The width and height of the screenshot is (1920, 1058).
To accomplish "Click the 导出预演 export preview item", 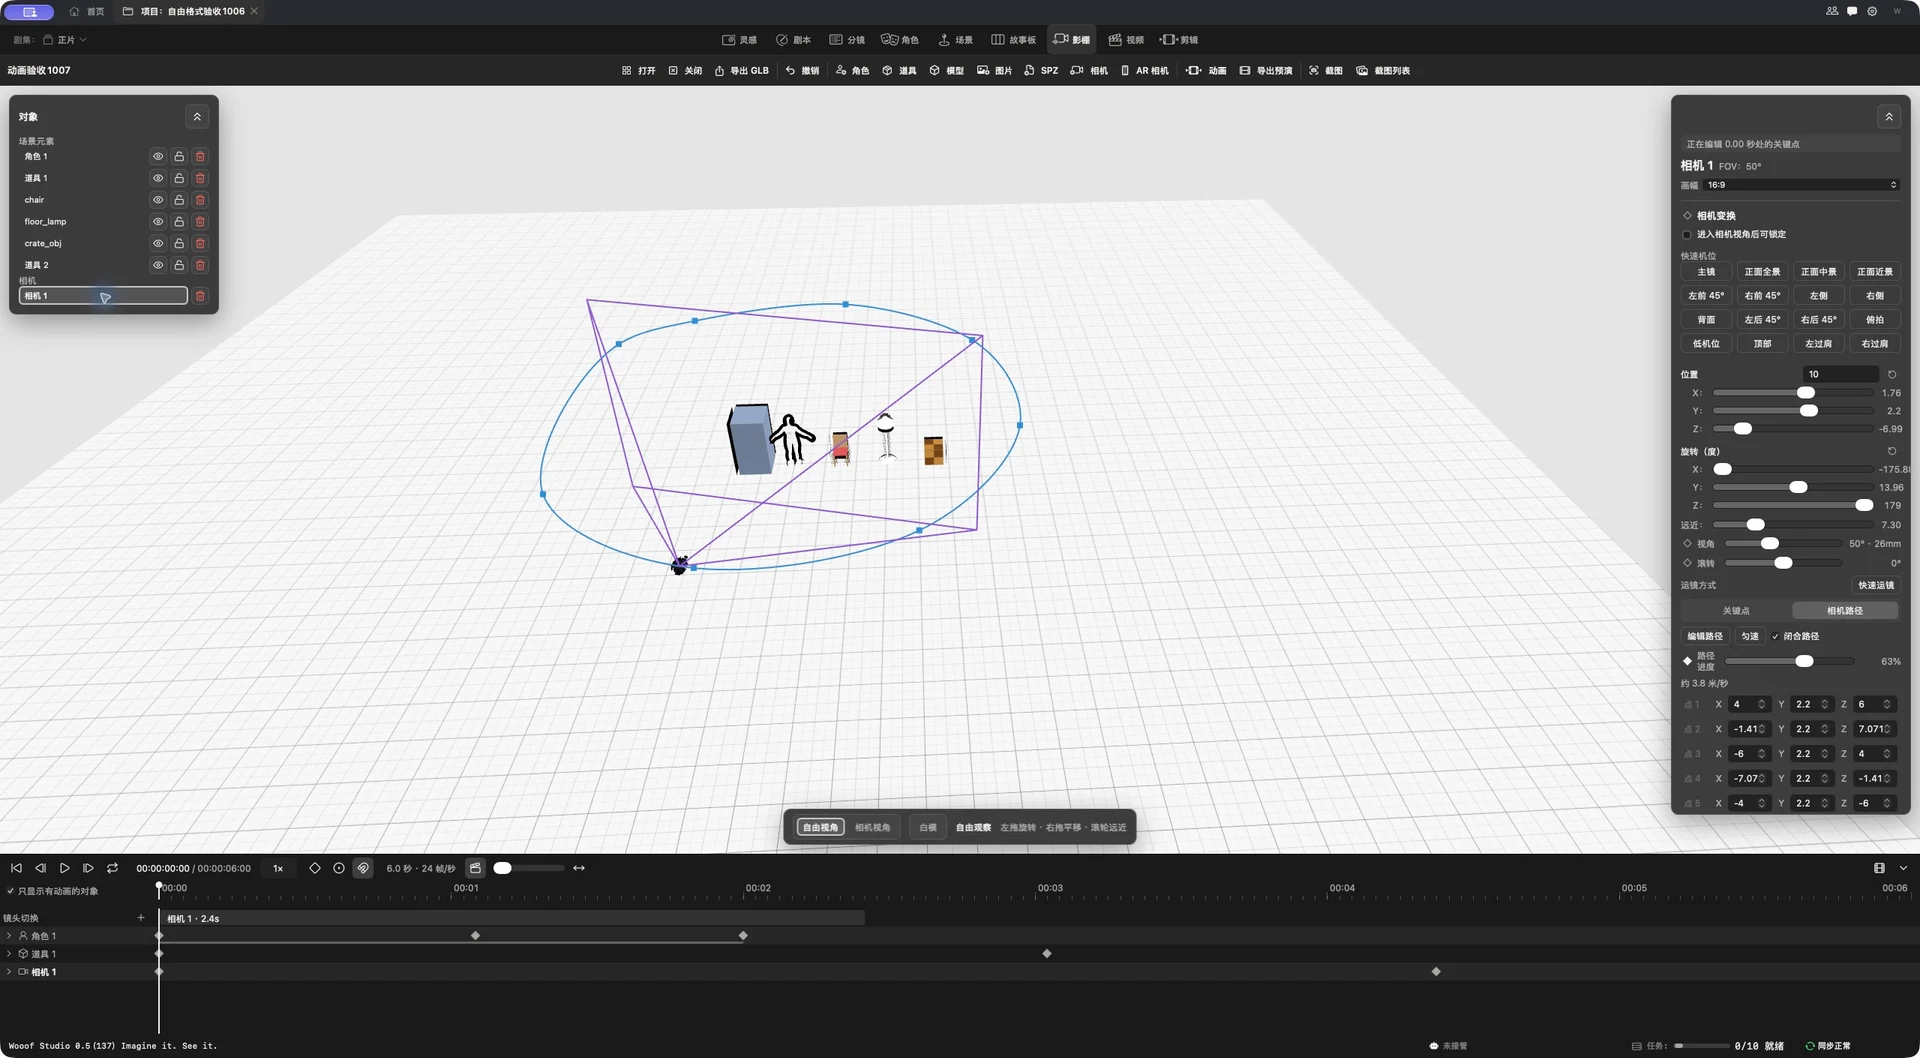I will tap(1265, 71).
